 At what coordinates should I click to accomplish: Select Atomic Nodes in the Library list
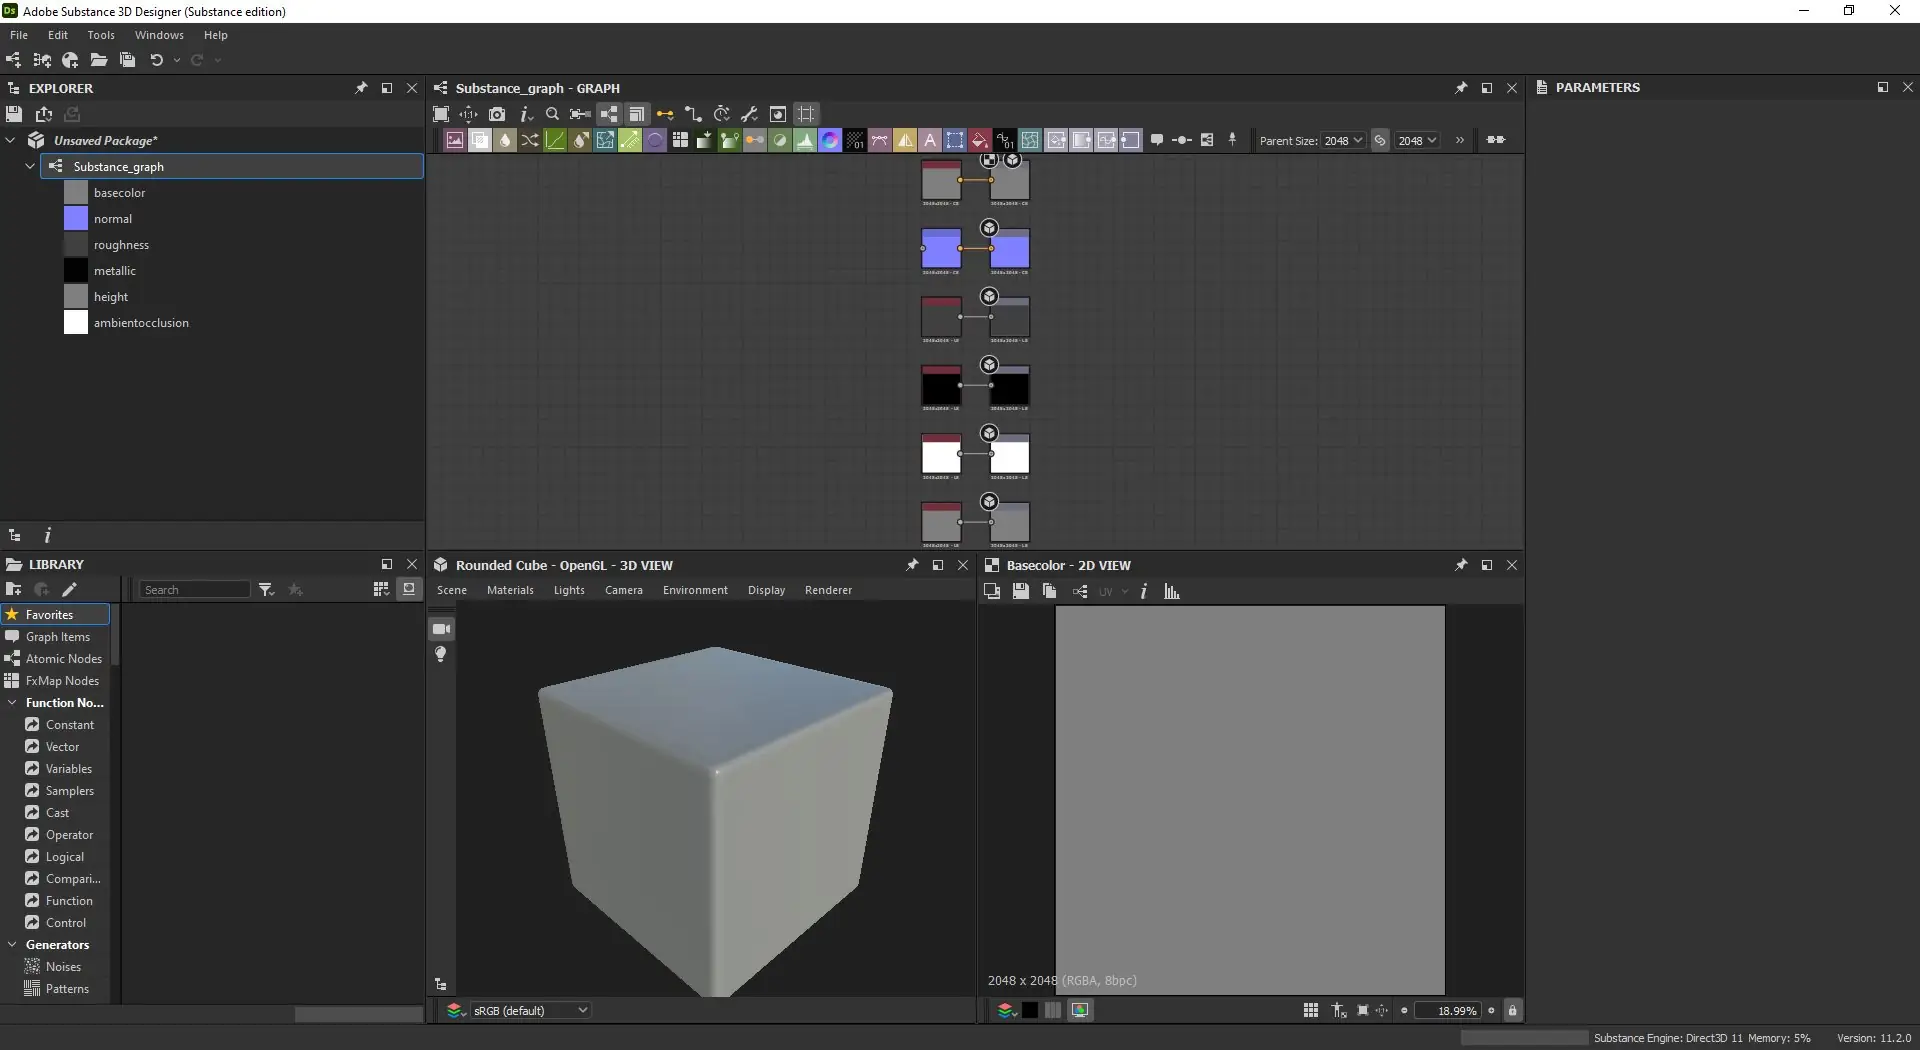pyautogui.click(x=56, y=659)
